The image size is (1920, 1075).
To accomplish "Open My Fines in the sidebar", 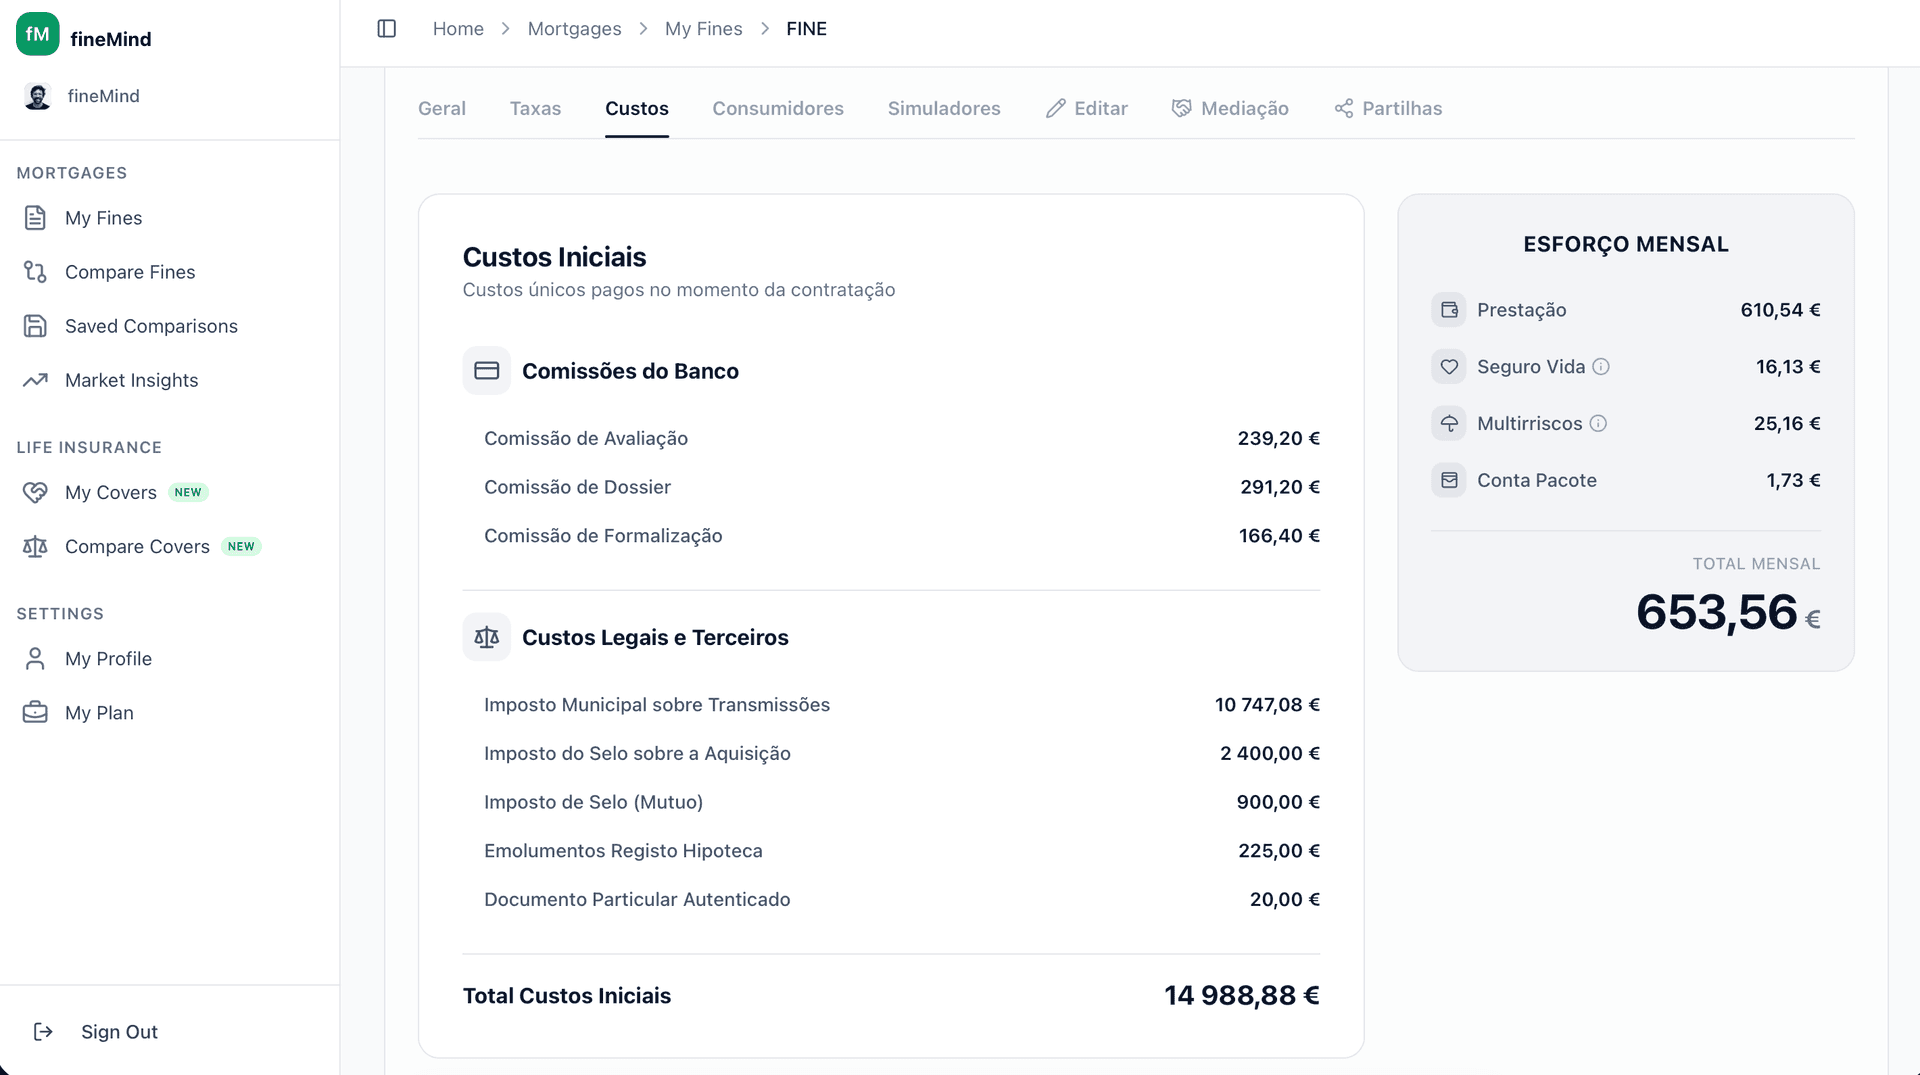I will [x=103, y=218].
